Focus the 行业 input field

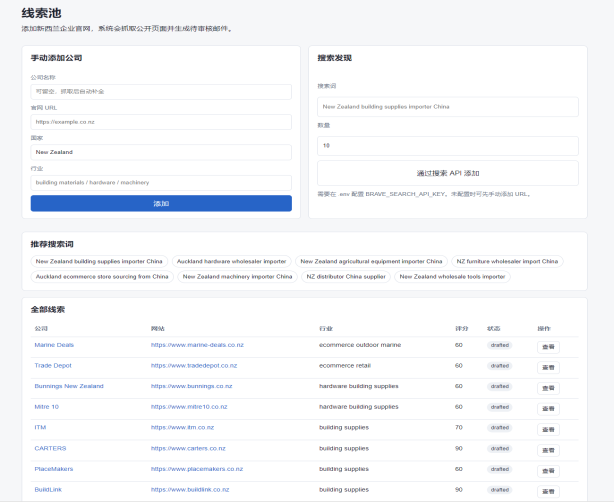tap(161, 183)
